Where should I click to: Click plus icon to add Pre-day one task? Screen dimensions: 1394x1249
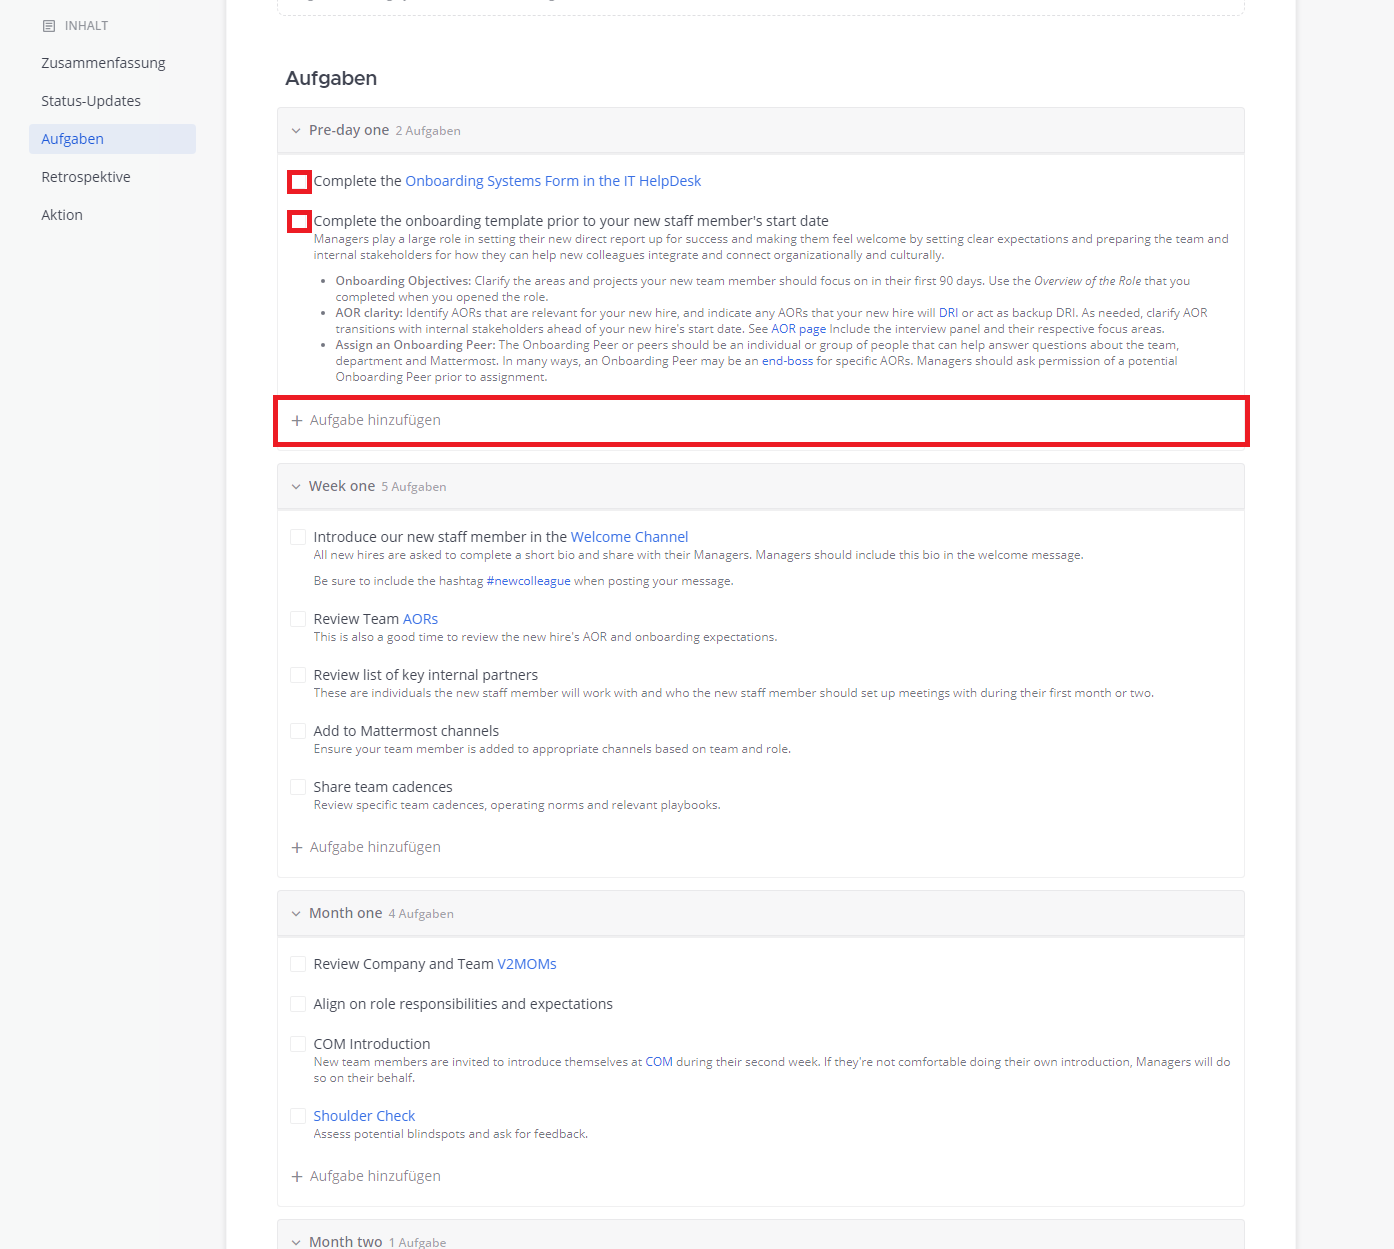click(x=297, y=421)
